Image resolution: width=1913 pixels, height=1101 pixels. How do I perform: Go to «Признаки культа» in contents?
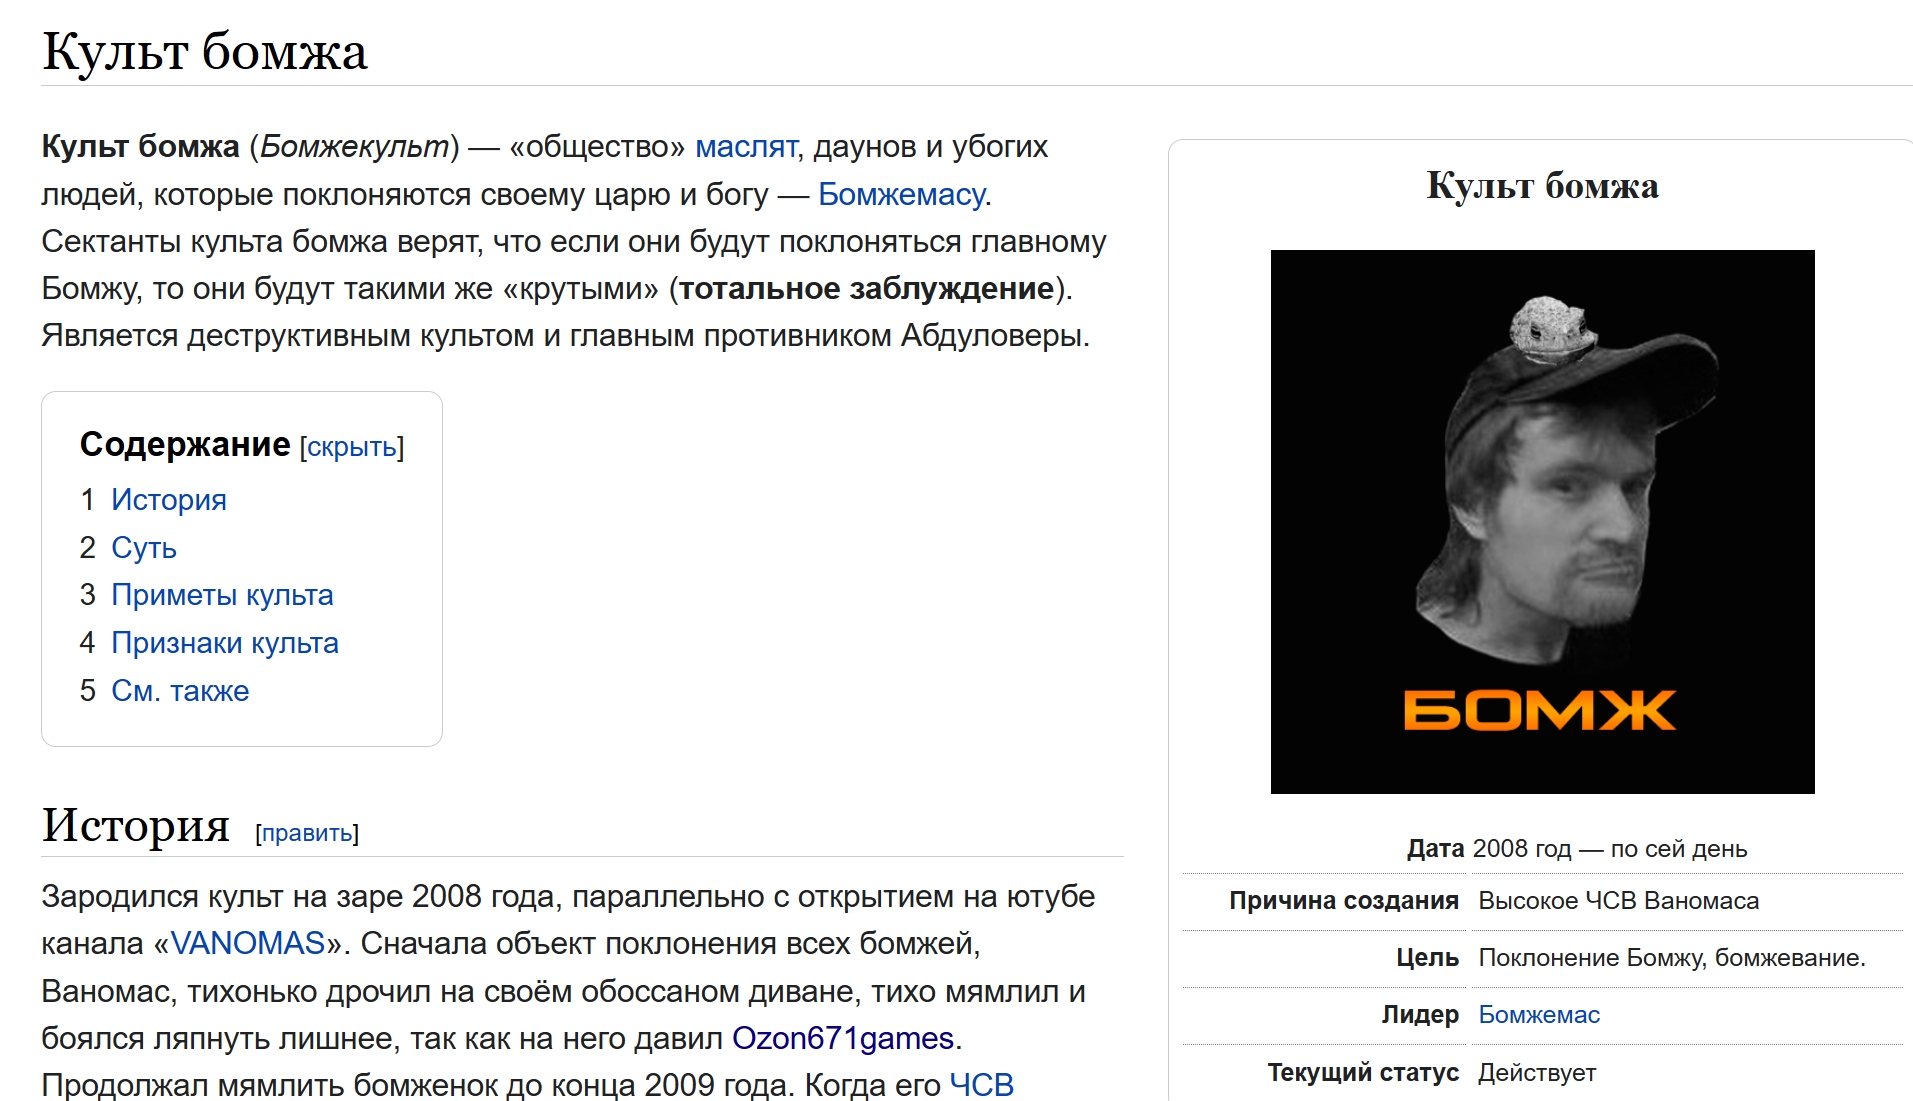point(225,643)
